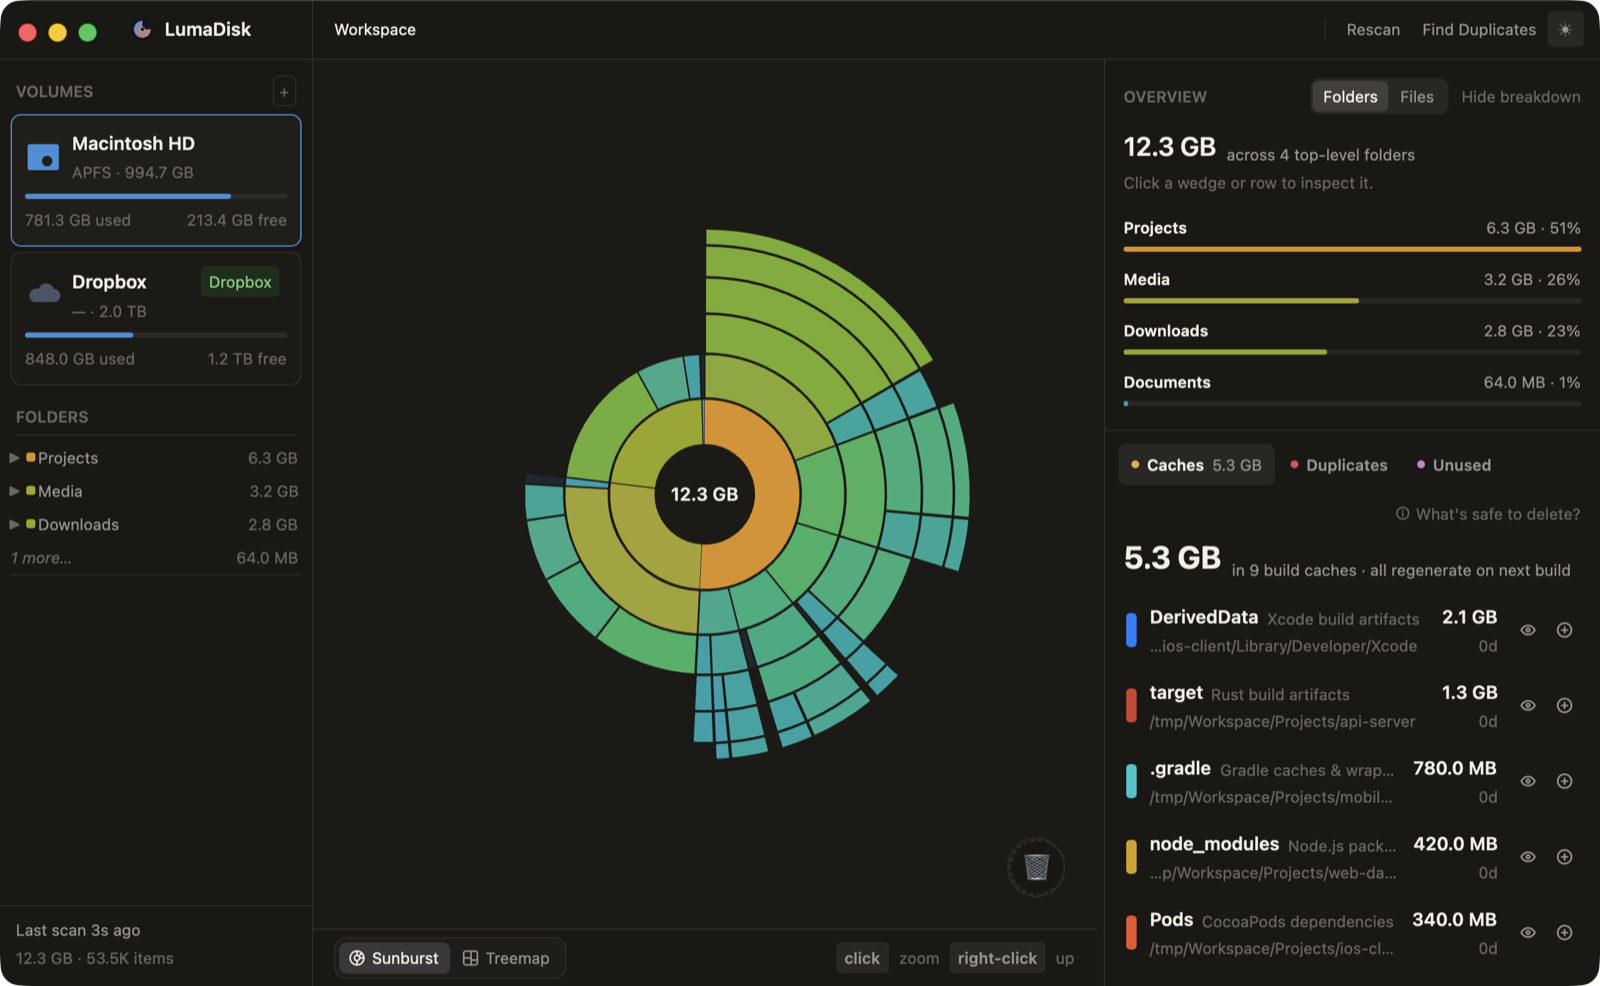Add target cache to deletion queue
The height and width of the screenshot is (986, 1600).
(x=1565, y=706)
